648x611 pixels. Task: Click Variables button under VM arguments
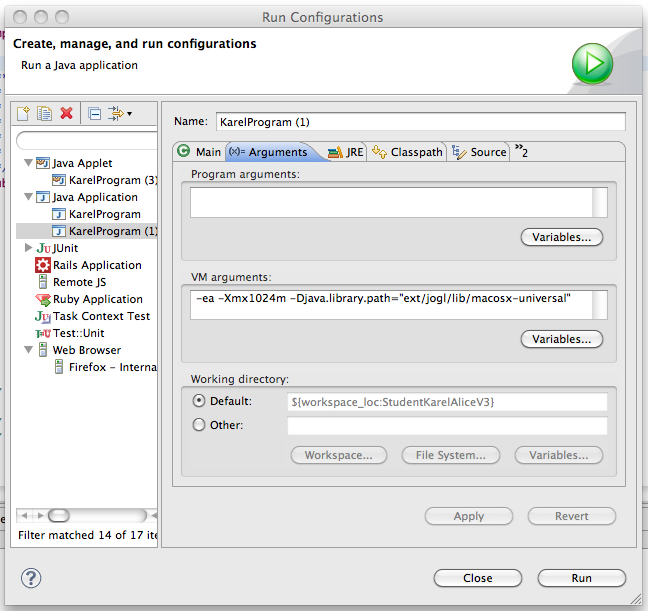(x=562, y=339)
